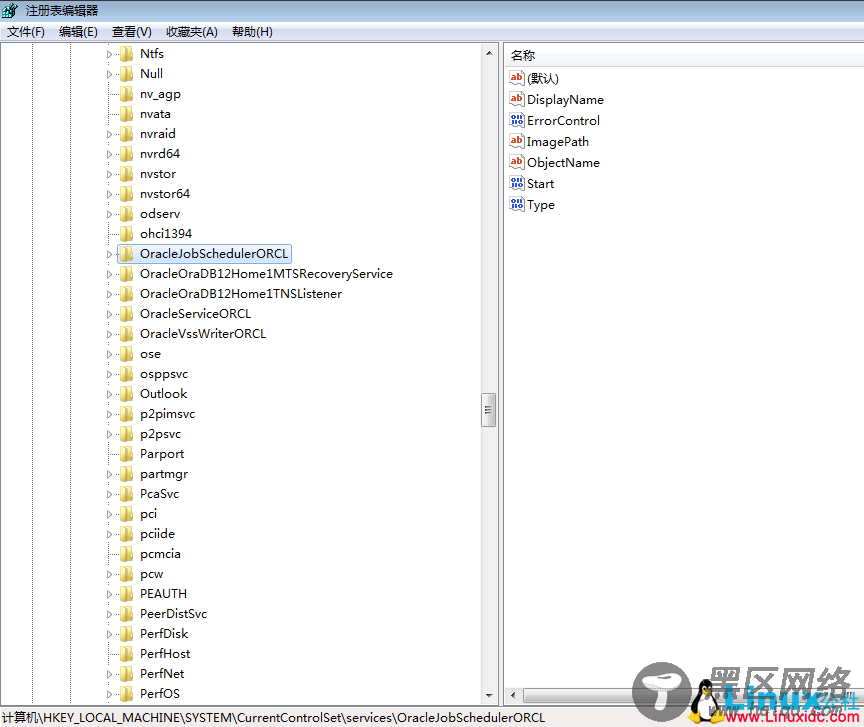Viewport: 864px width, 727px height.
Task: Click tree pane scrollbar up arrow
Action: tap(489, 53)
